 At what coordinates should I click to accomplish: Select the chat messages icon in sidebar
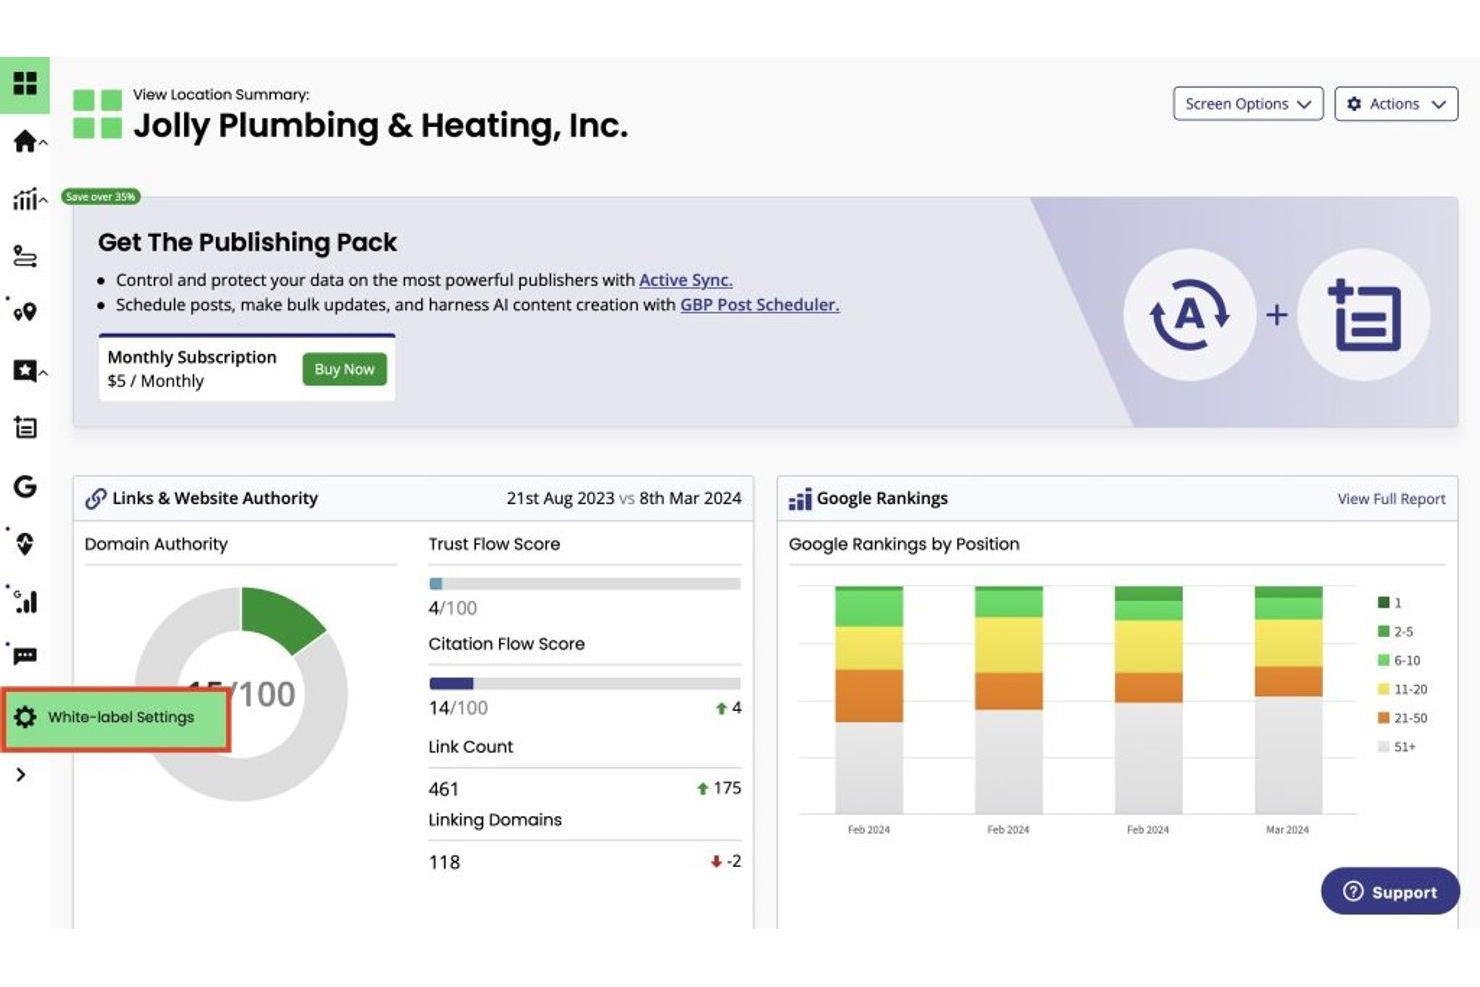[x=25, y=654]
